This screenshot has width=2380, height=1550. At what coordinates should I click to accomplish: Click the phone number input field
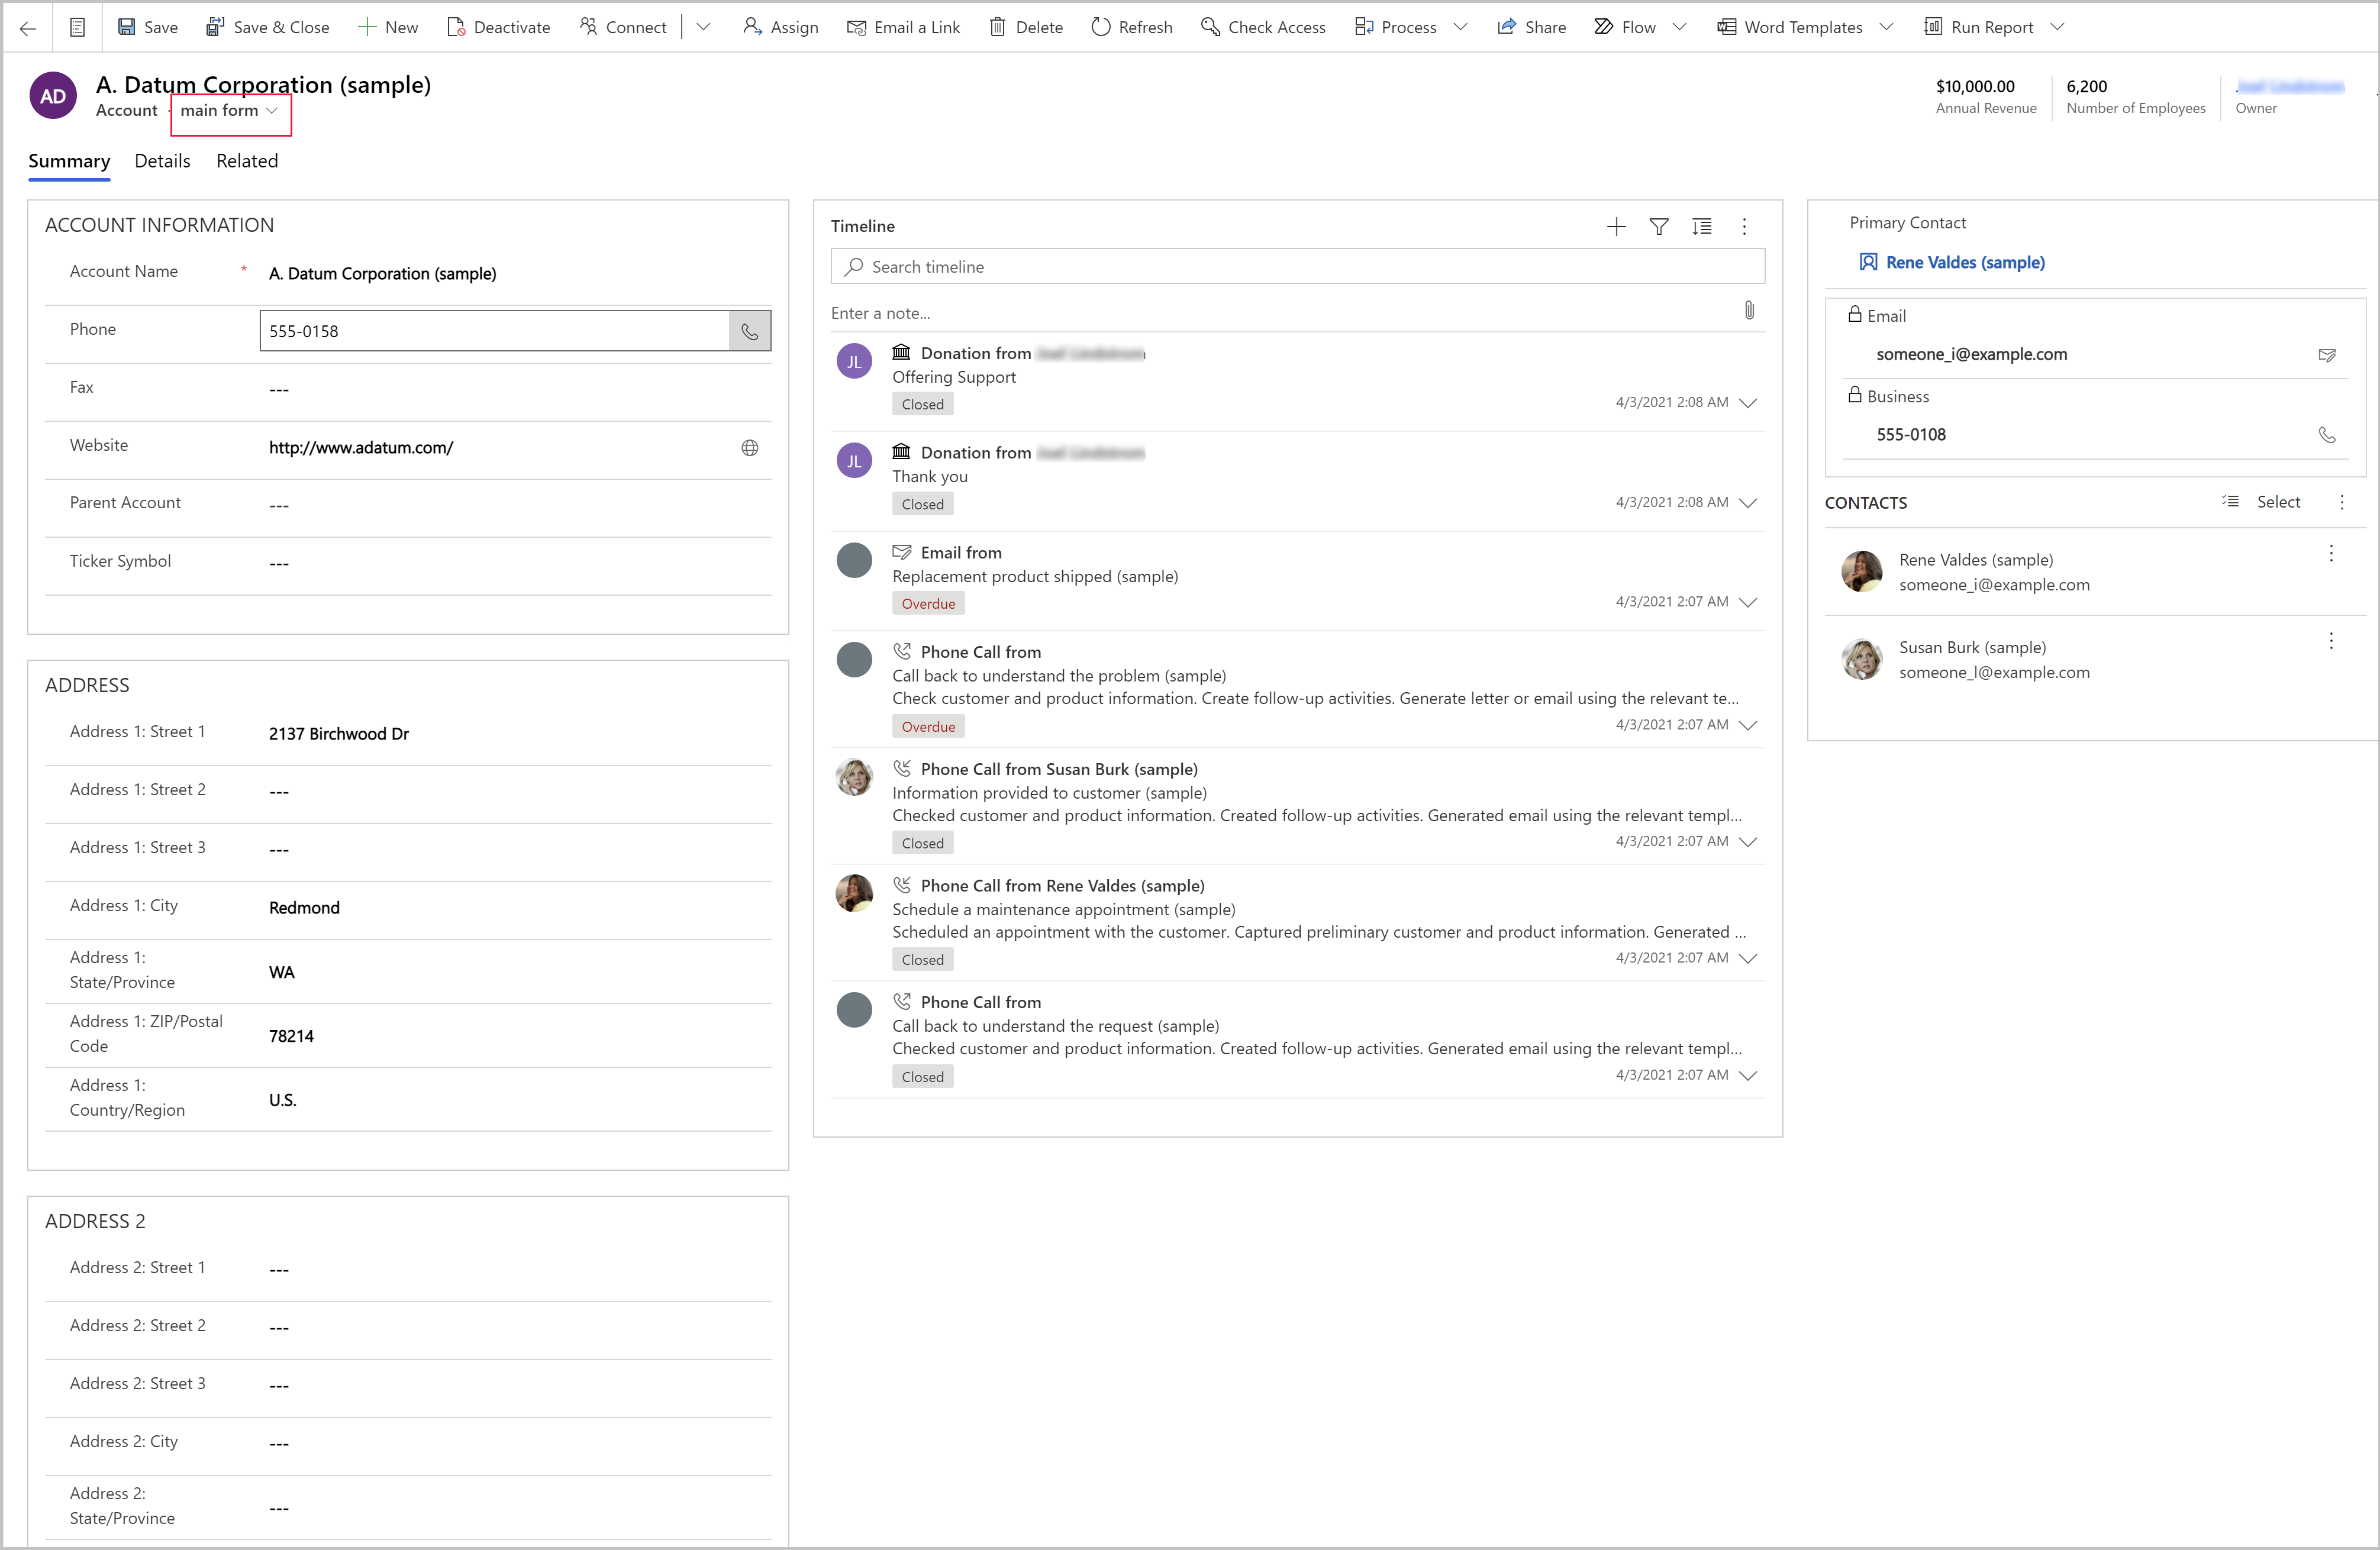pyautogui.click(x=494, y=330)
